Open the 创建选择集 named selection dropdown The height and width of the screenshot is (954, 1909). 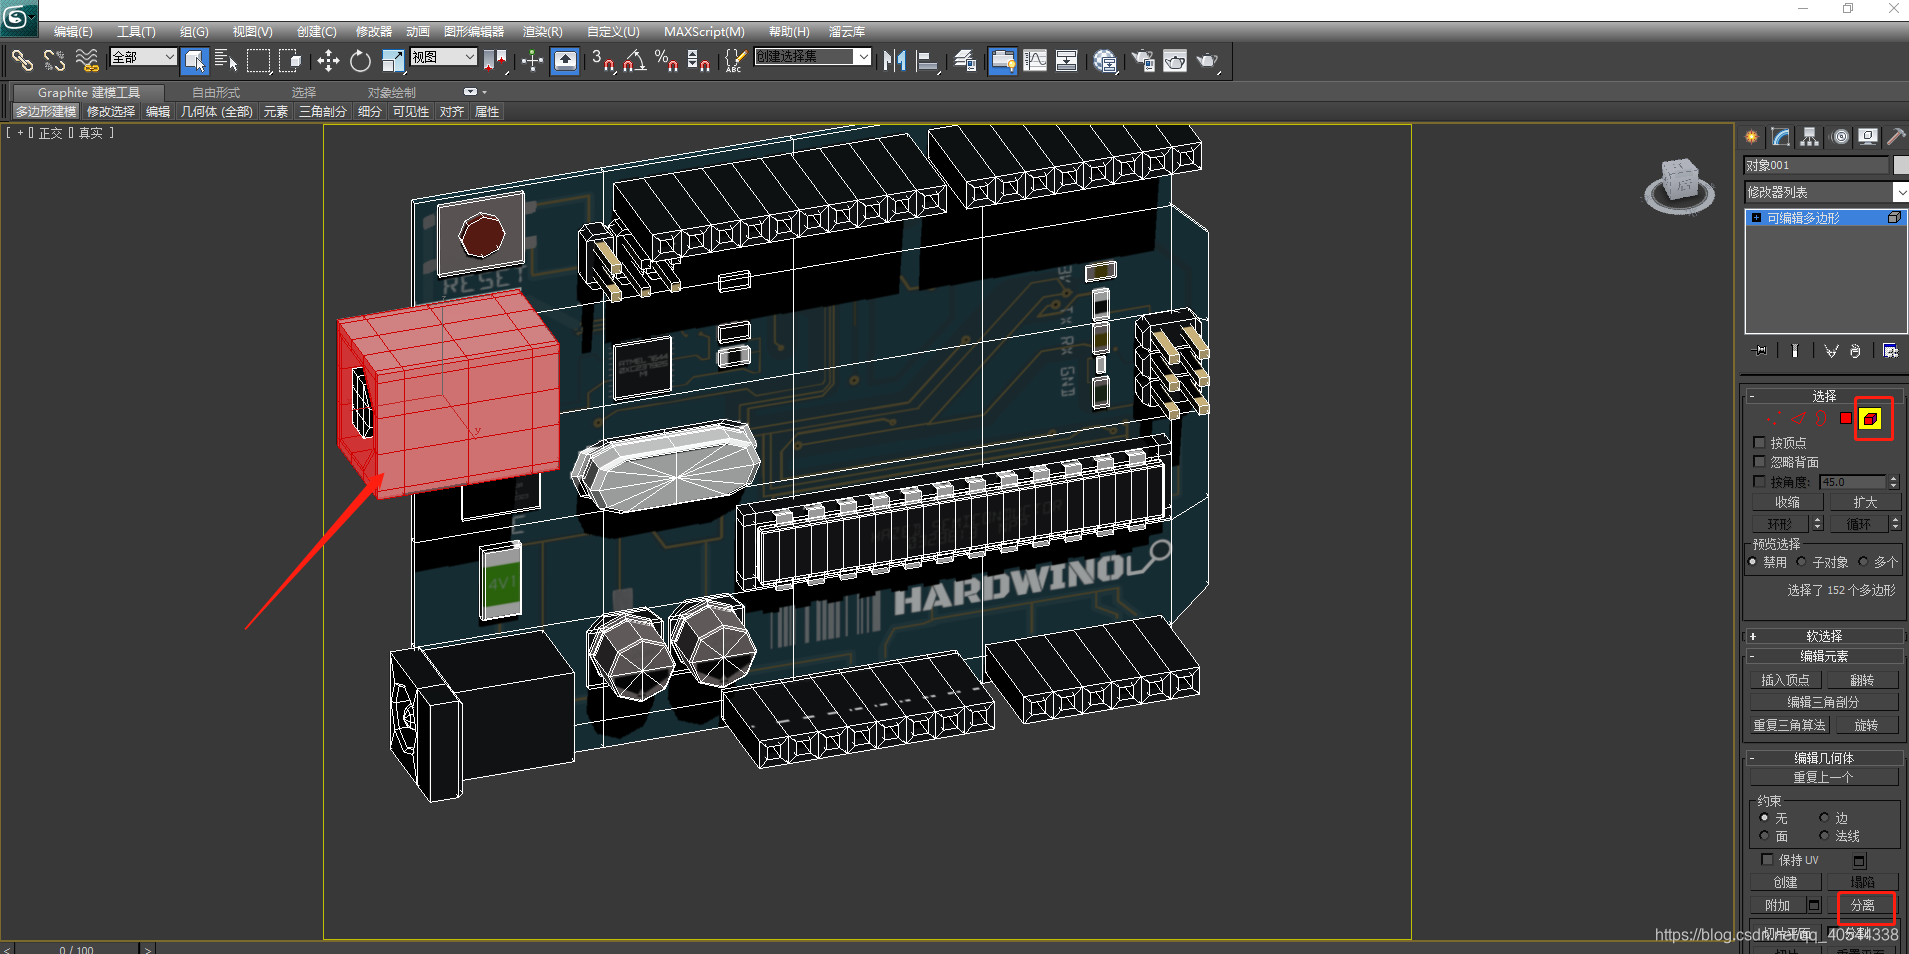812,57
